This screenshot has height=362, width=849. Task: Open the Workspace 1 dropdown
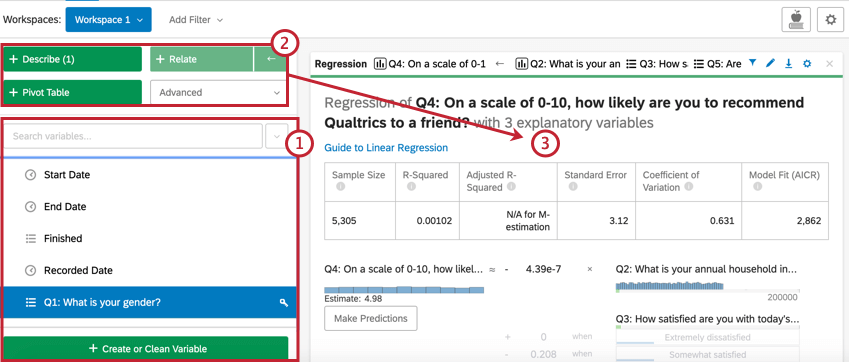108,19
